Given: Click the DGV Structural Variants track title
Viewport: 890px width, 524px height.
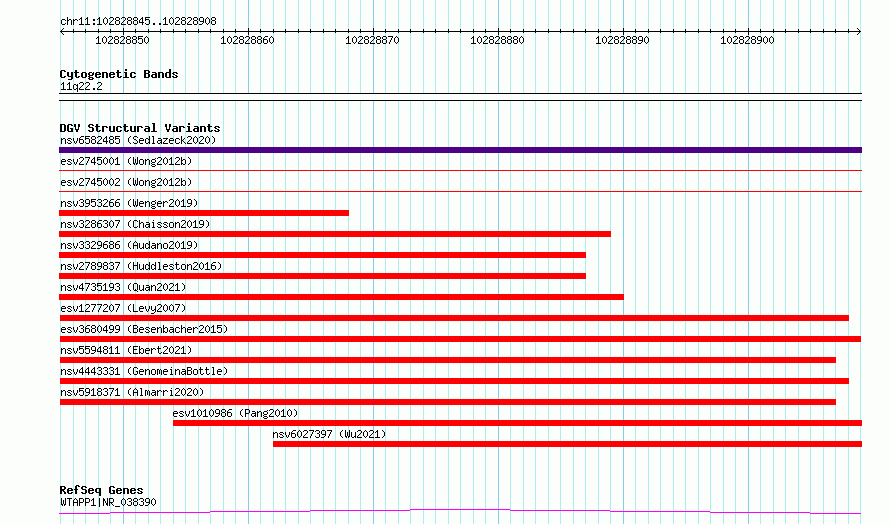Looking at the screenshot, I should pos(140,128).
